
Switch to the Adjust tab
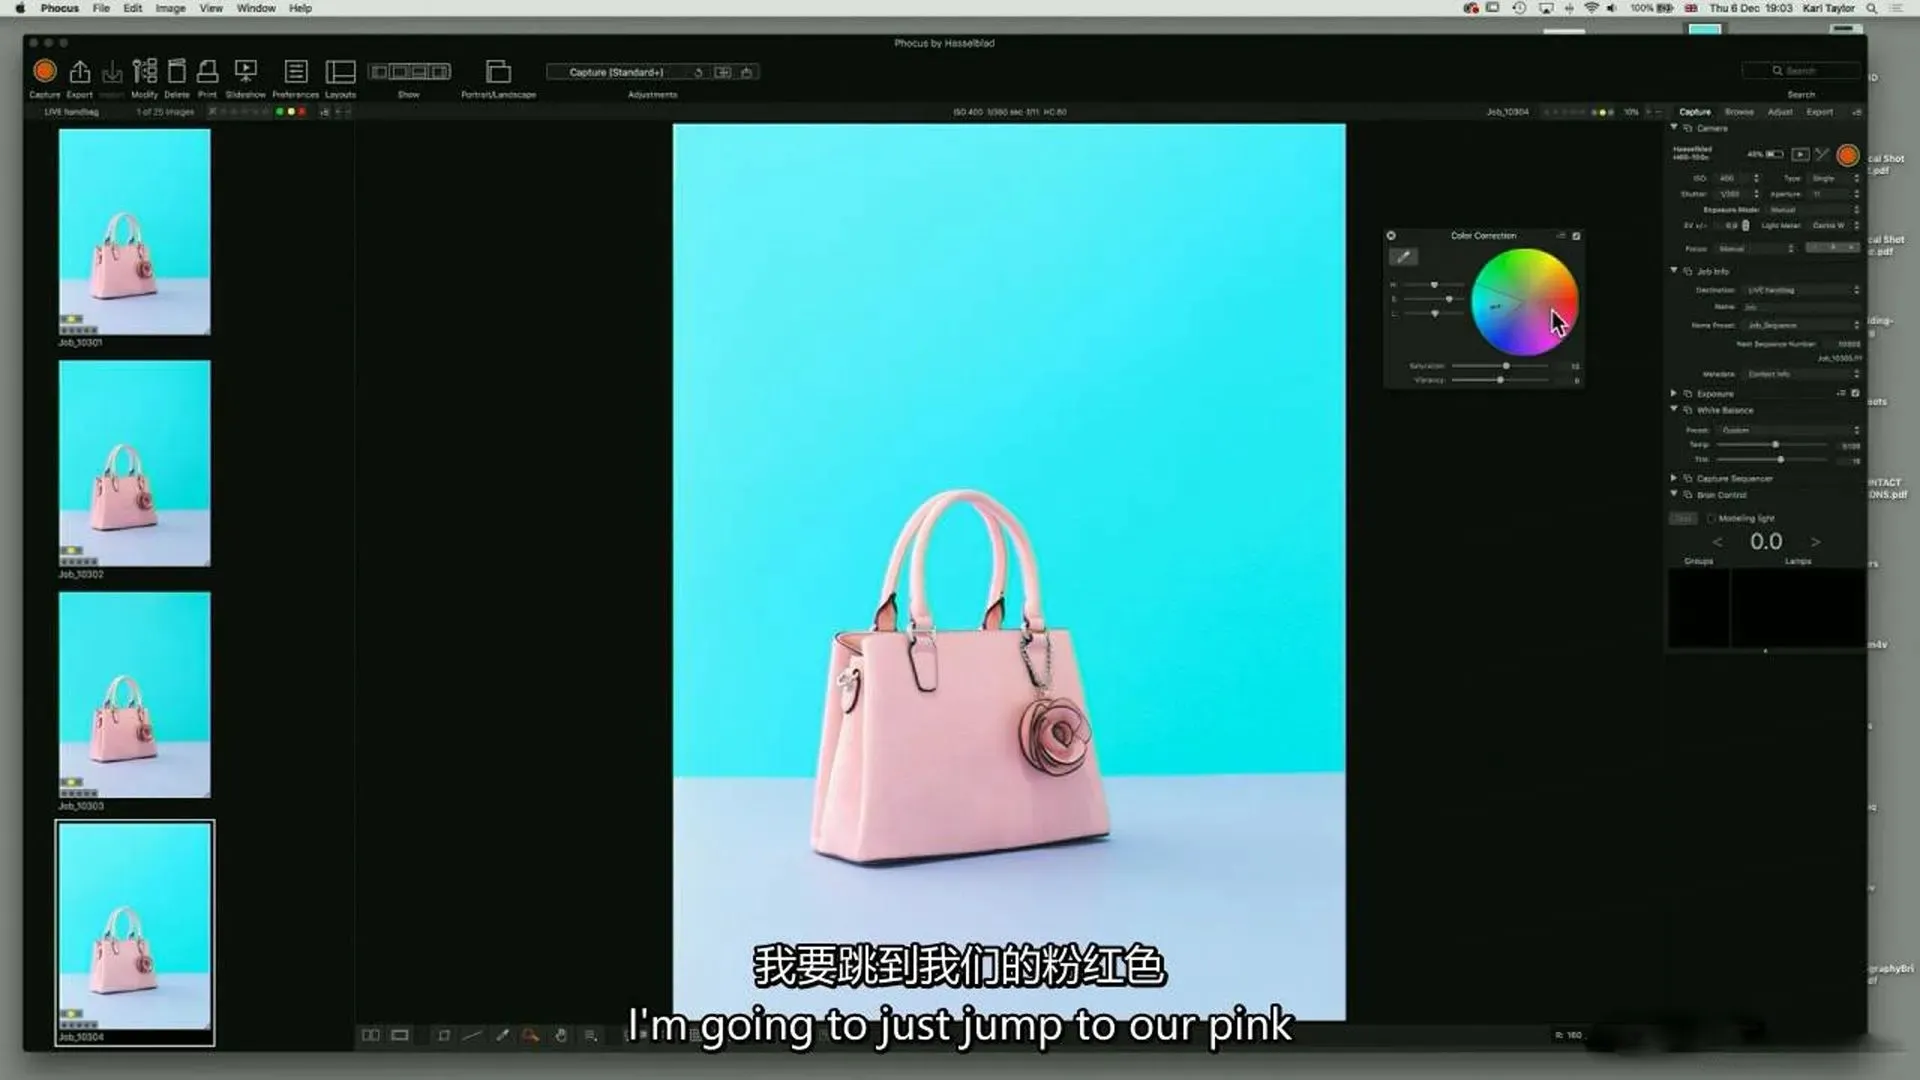pos(1780,112)
